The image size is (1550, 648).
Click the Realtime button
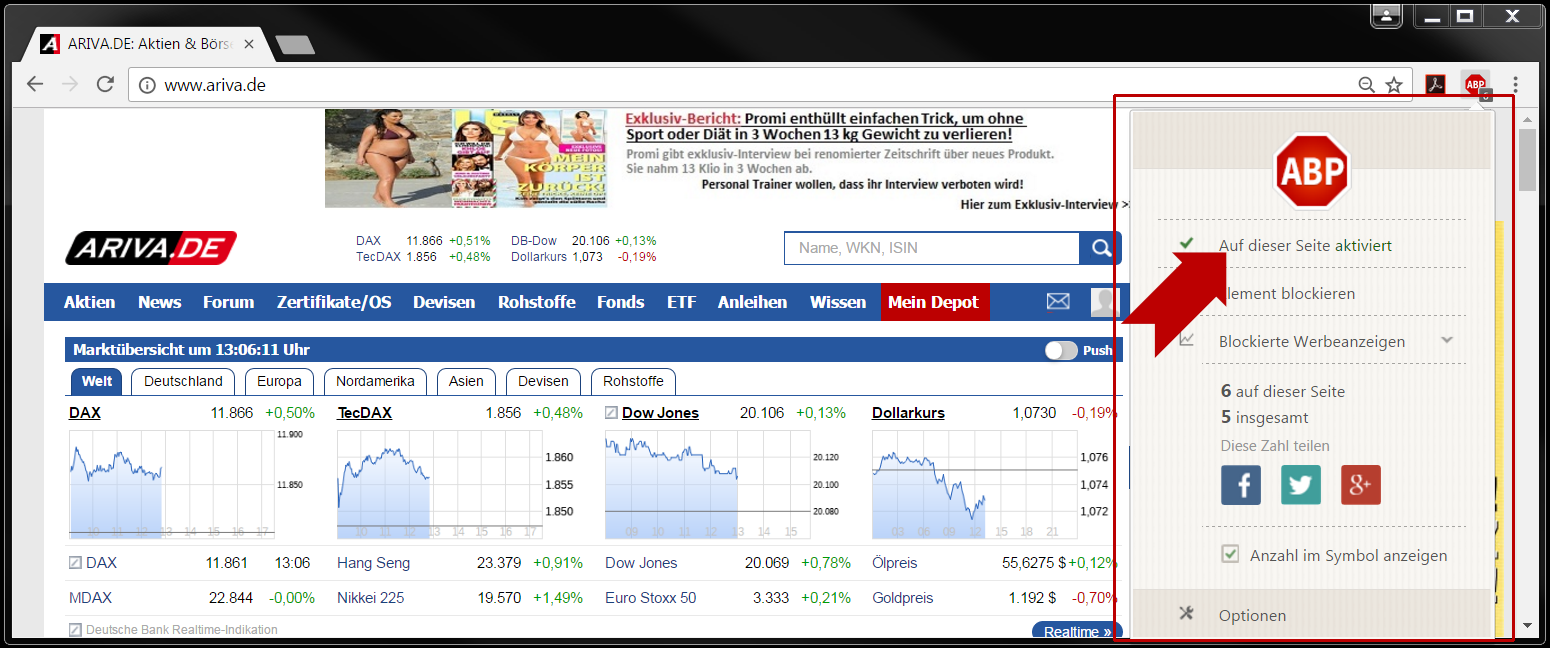[1077, 631]
